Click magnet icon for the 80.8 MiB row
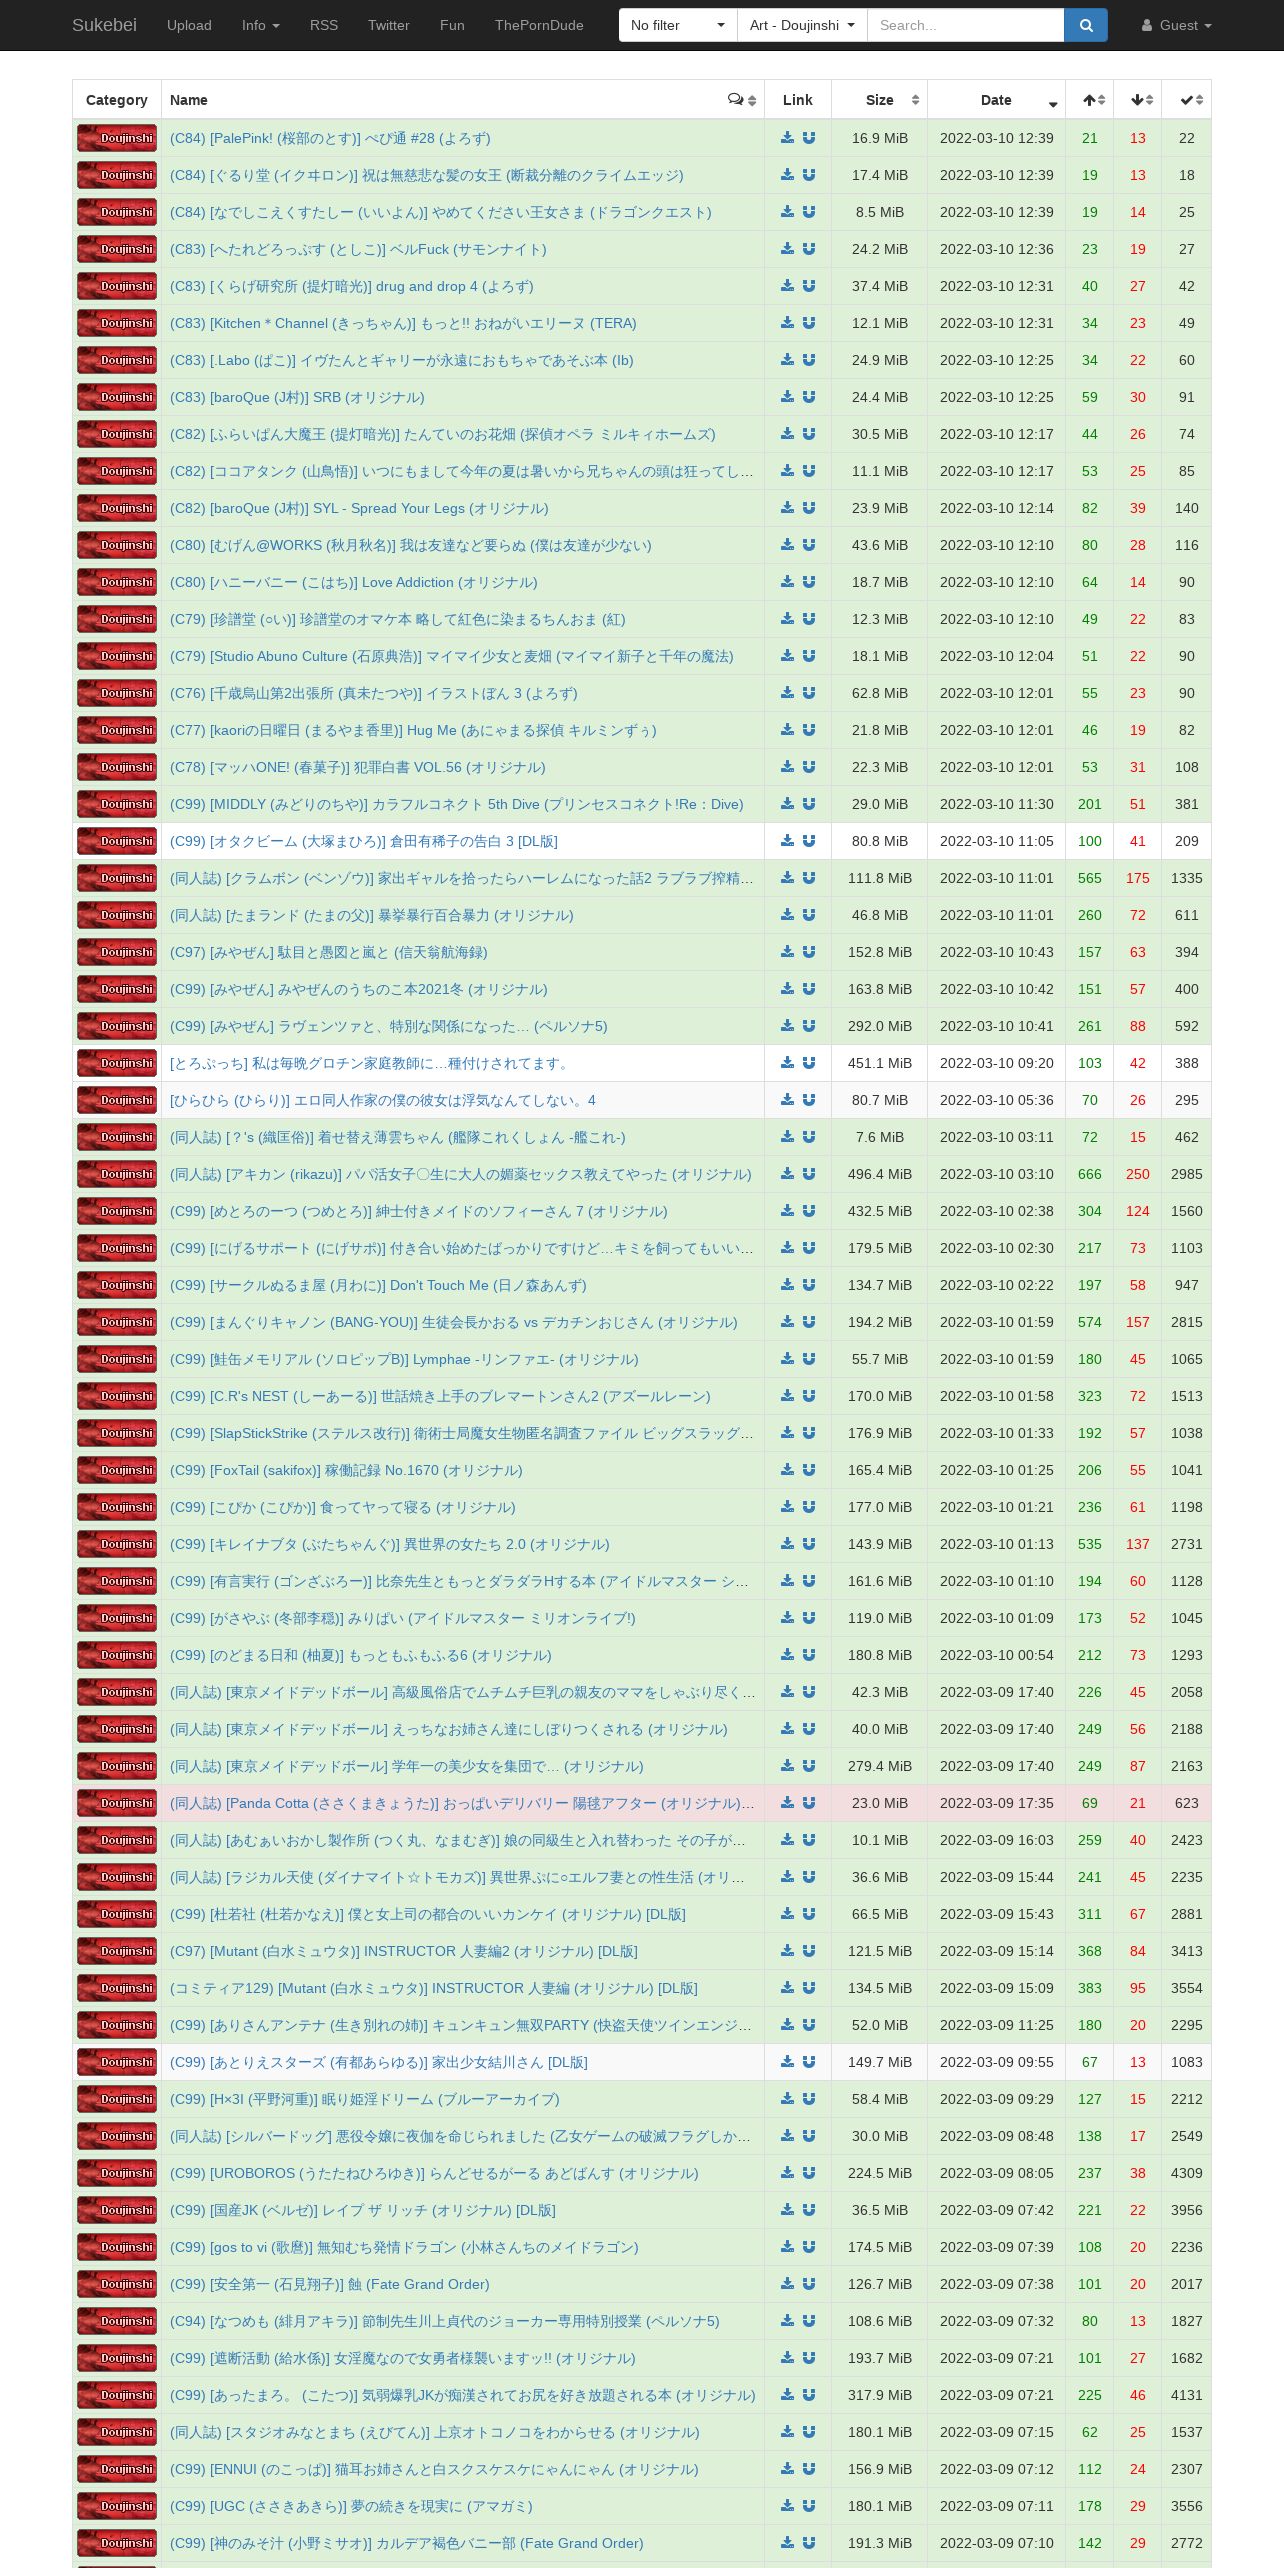 point(809,841)
